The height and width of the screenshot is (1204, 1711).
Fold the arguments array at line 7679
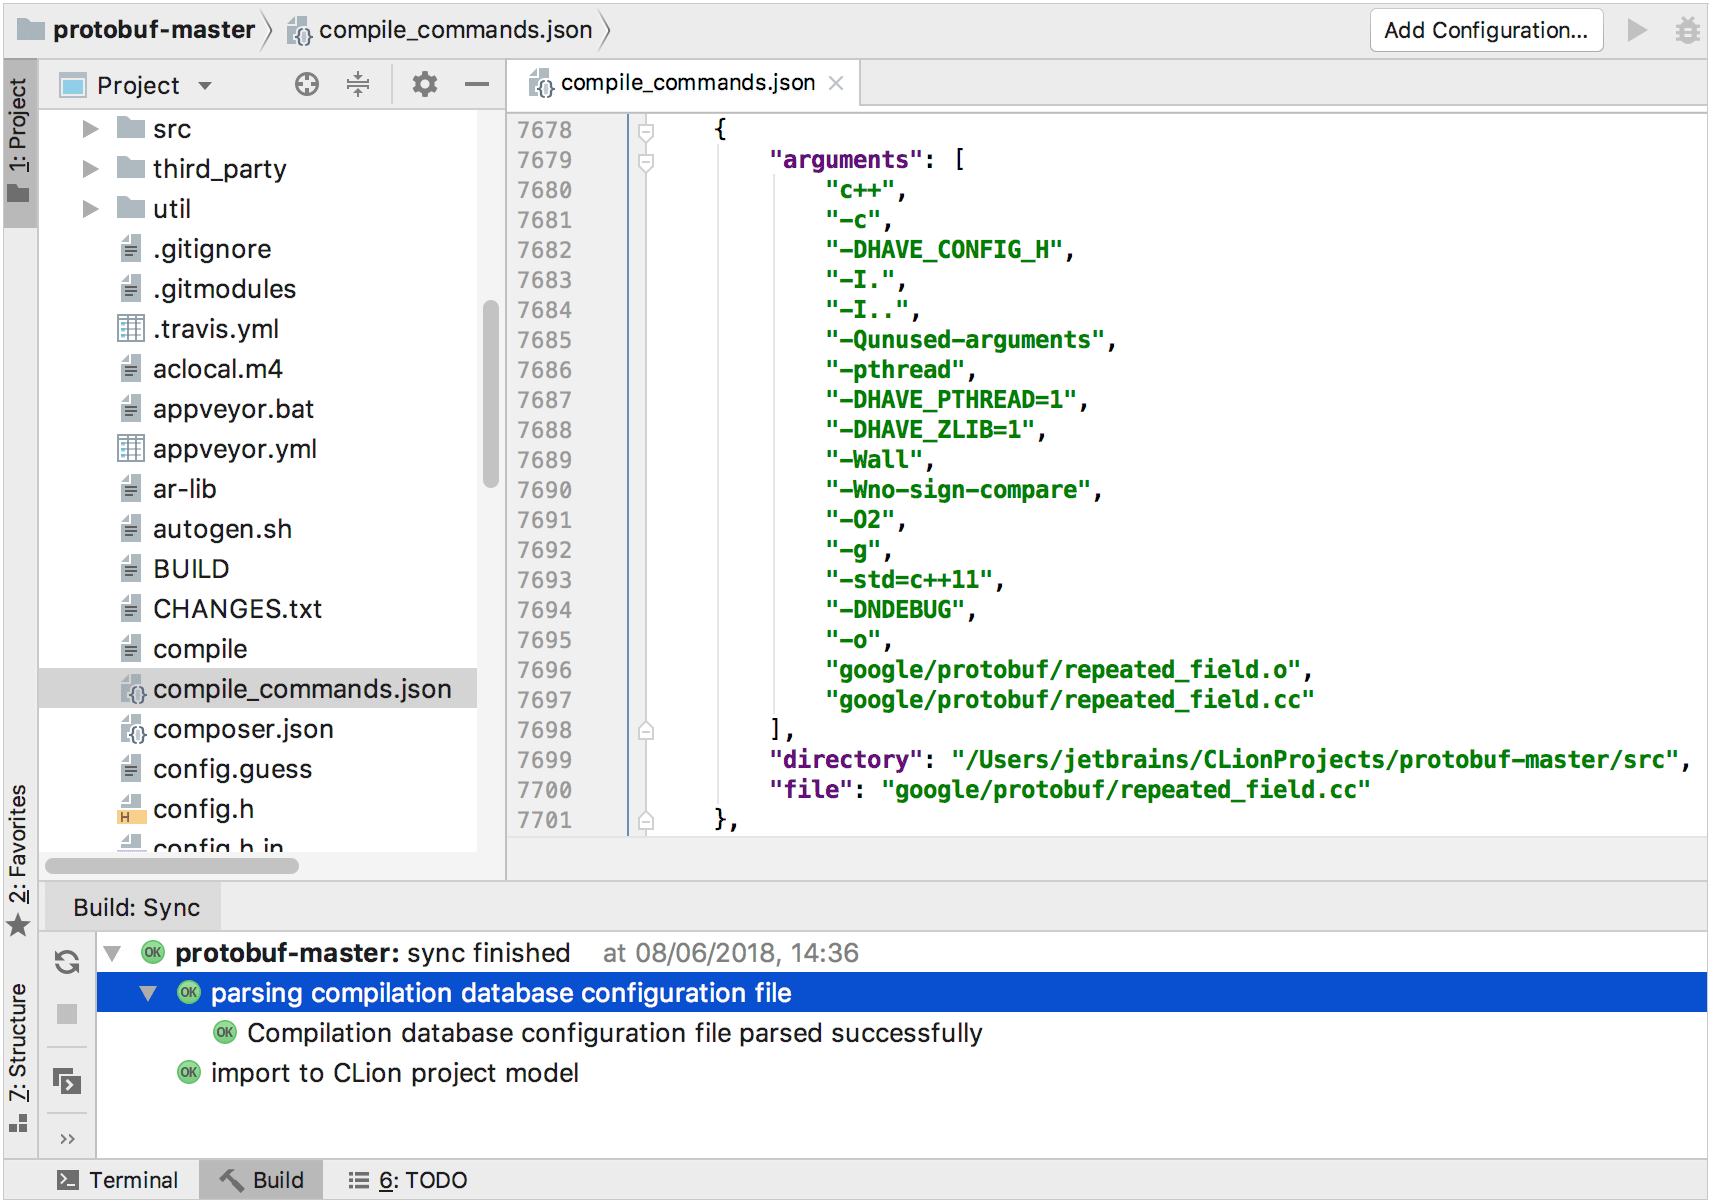(646, 161)
